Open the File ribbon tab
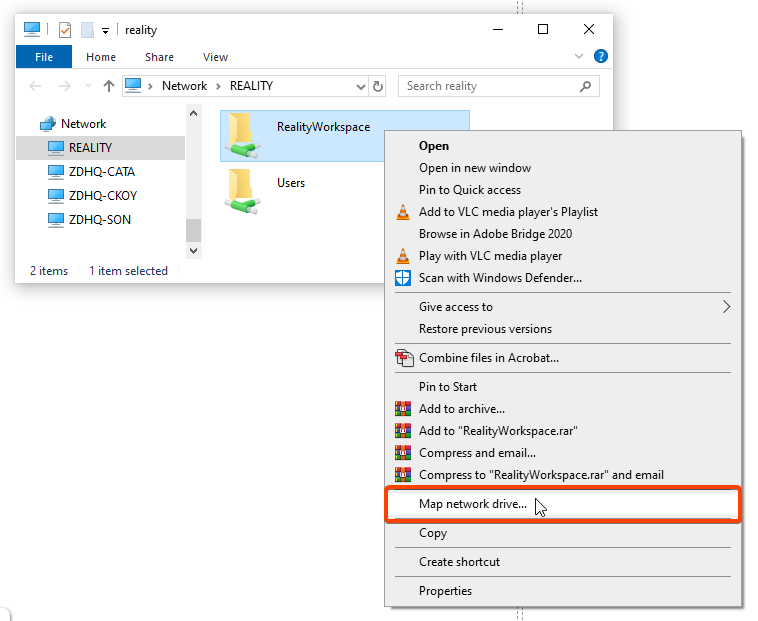758x621 pixels. tap(43, 57)
